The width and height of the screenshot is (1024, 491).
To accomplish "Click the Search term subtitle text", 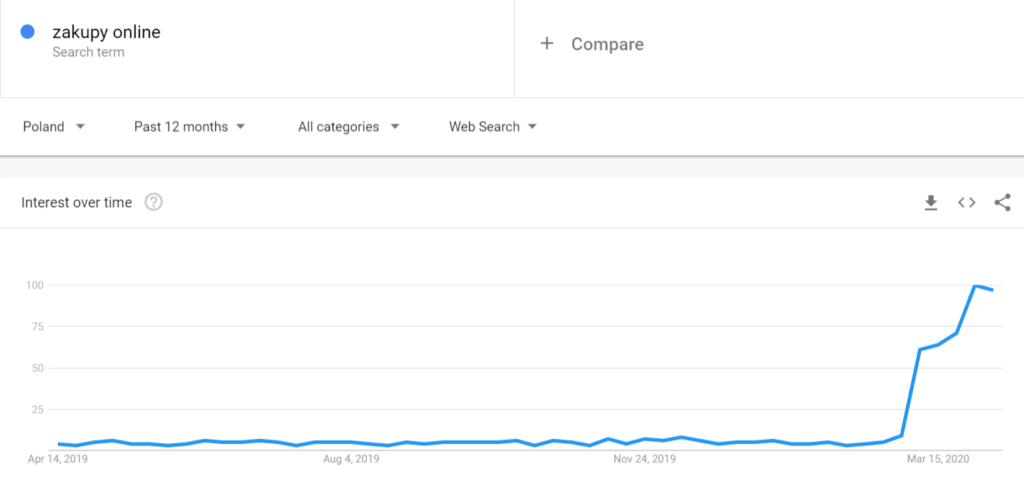I will pyautogui.click(x=88, y=52).
